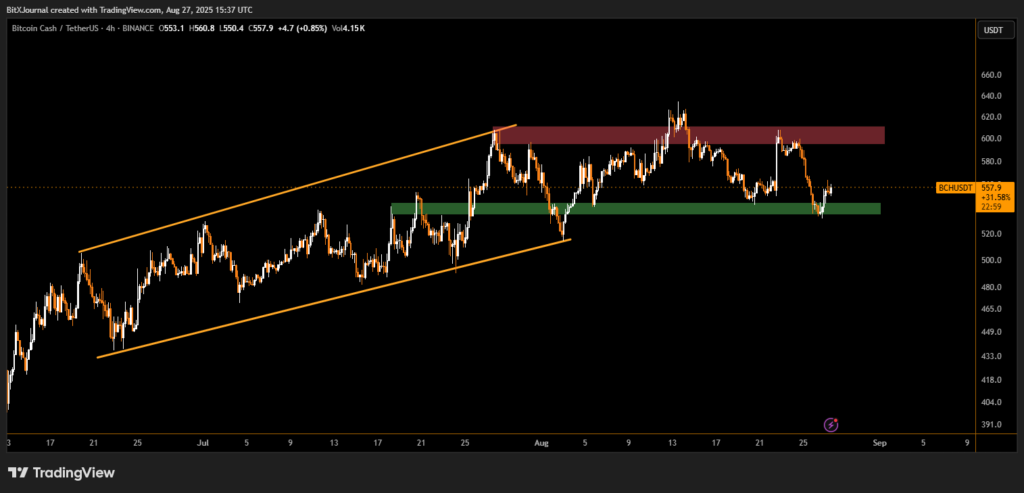
Task: Click the BitXJournal attribution text
Action: tap(32, 7)
